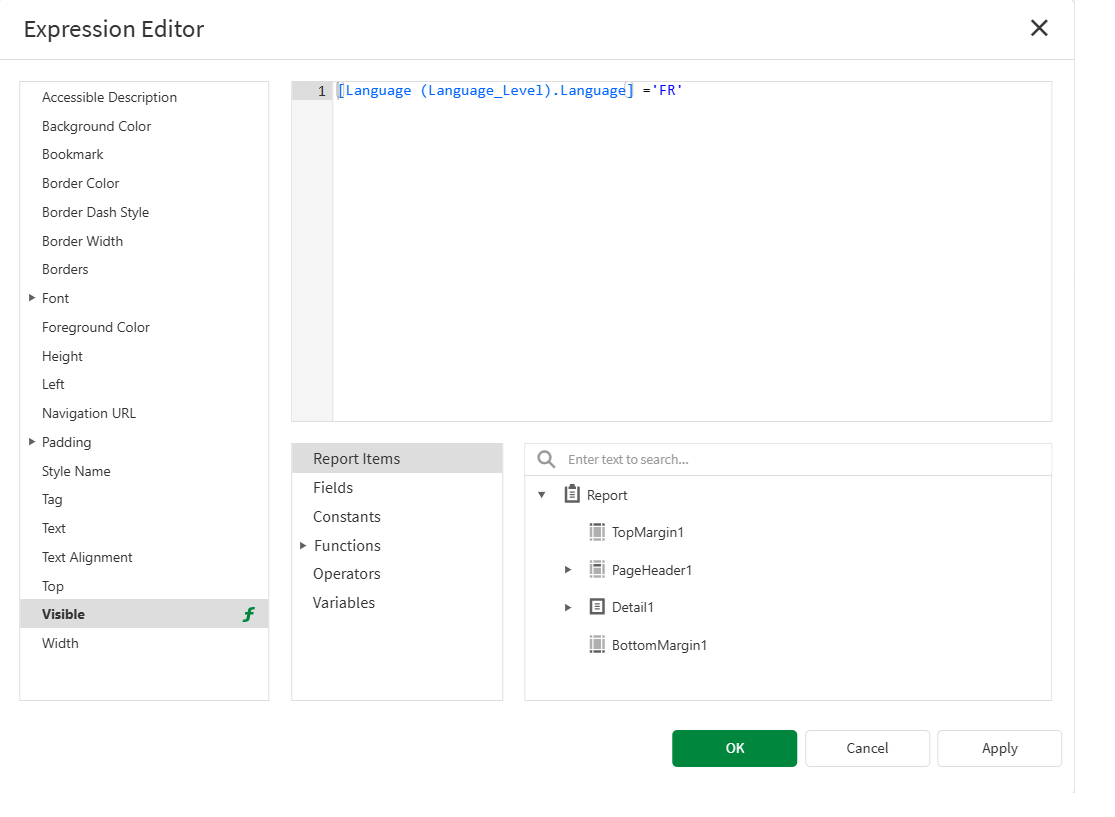
Task: Select Foreground Color property
Action: pos(96,328)
